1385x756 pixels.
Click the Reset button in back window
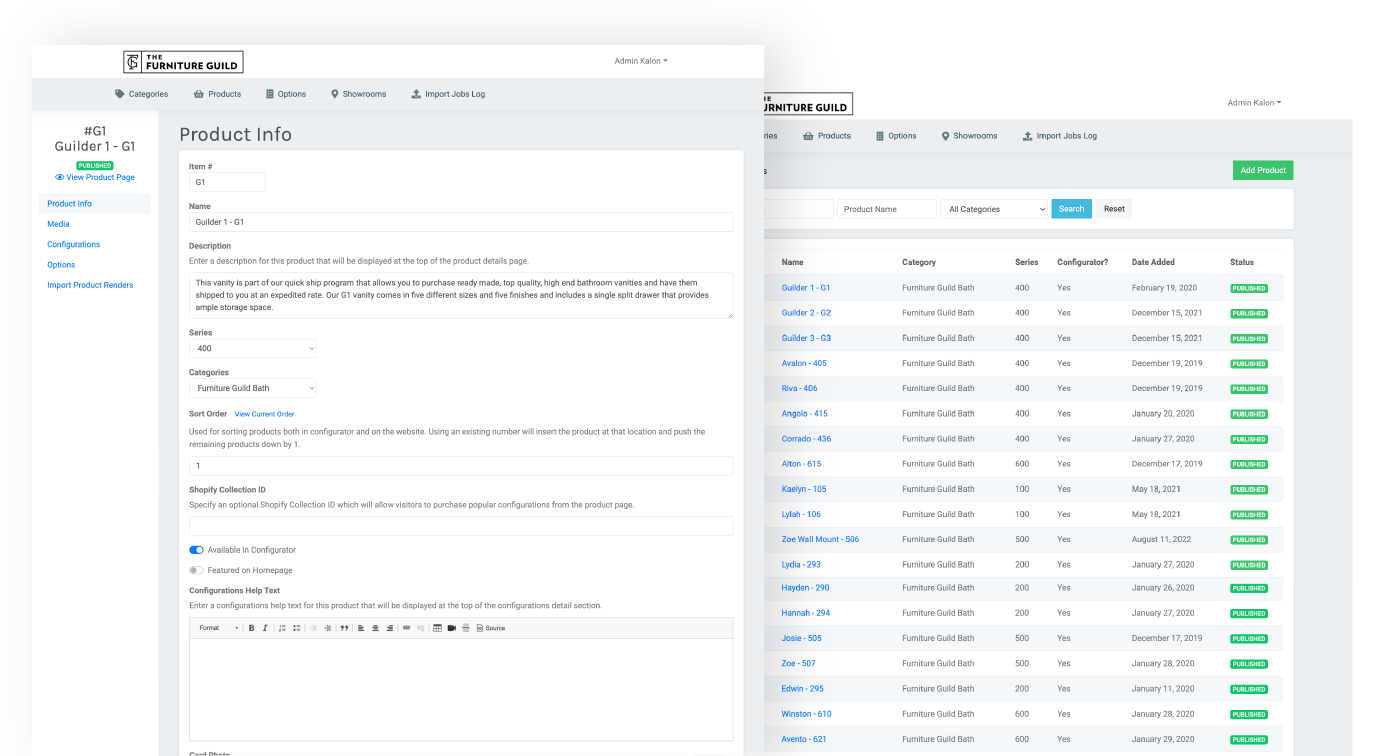coord(1114,209)
